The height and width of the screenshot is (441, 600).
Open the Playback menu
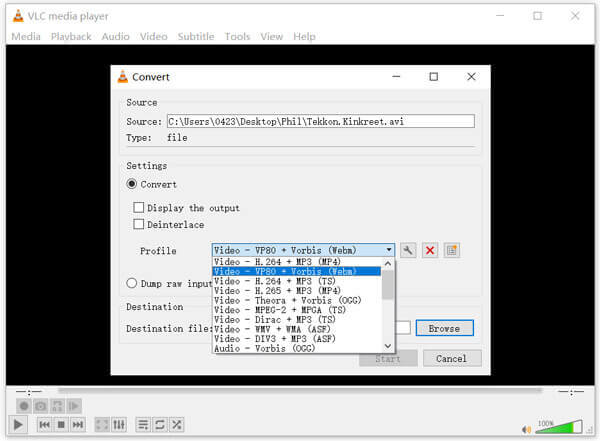click(x=71, y=36)
